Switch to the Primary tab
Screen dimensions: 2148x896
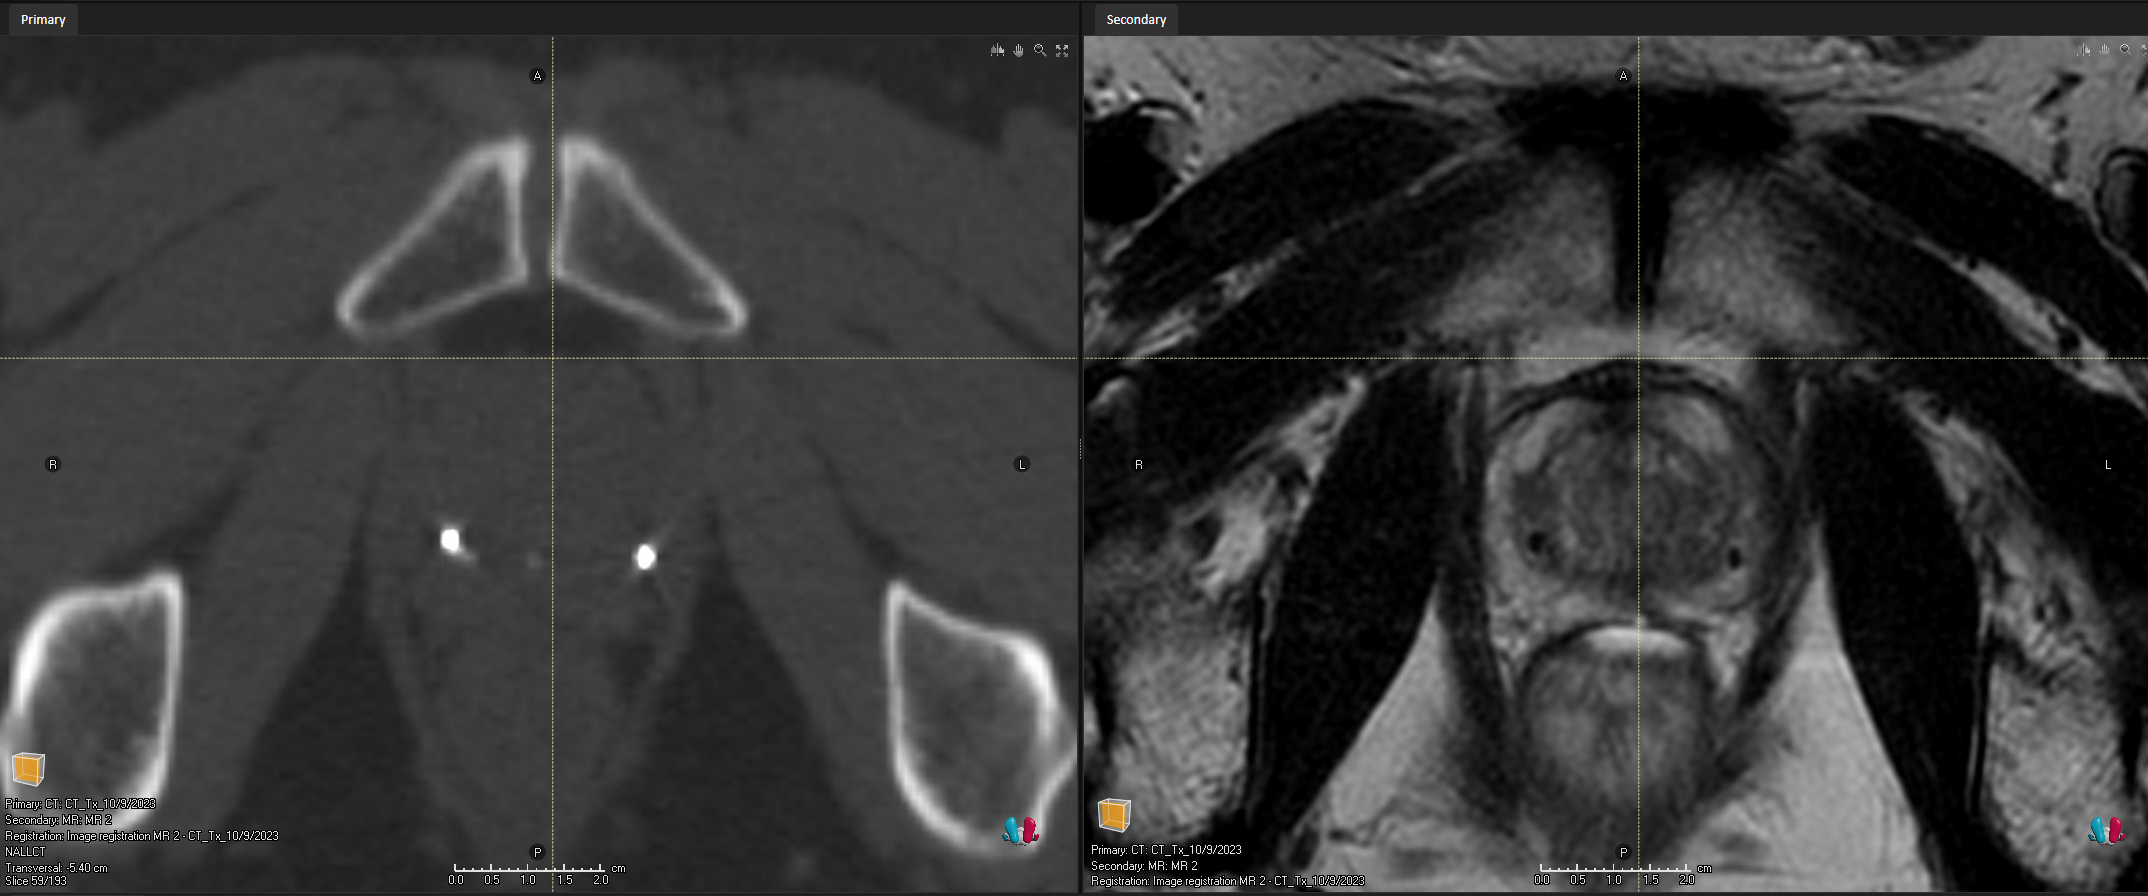point(43,20)
